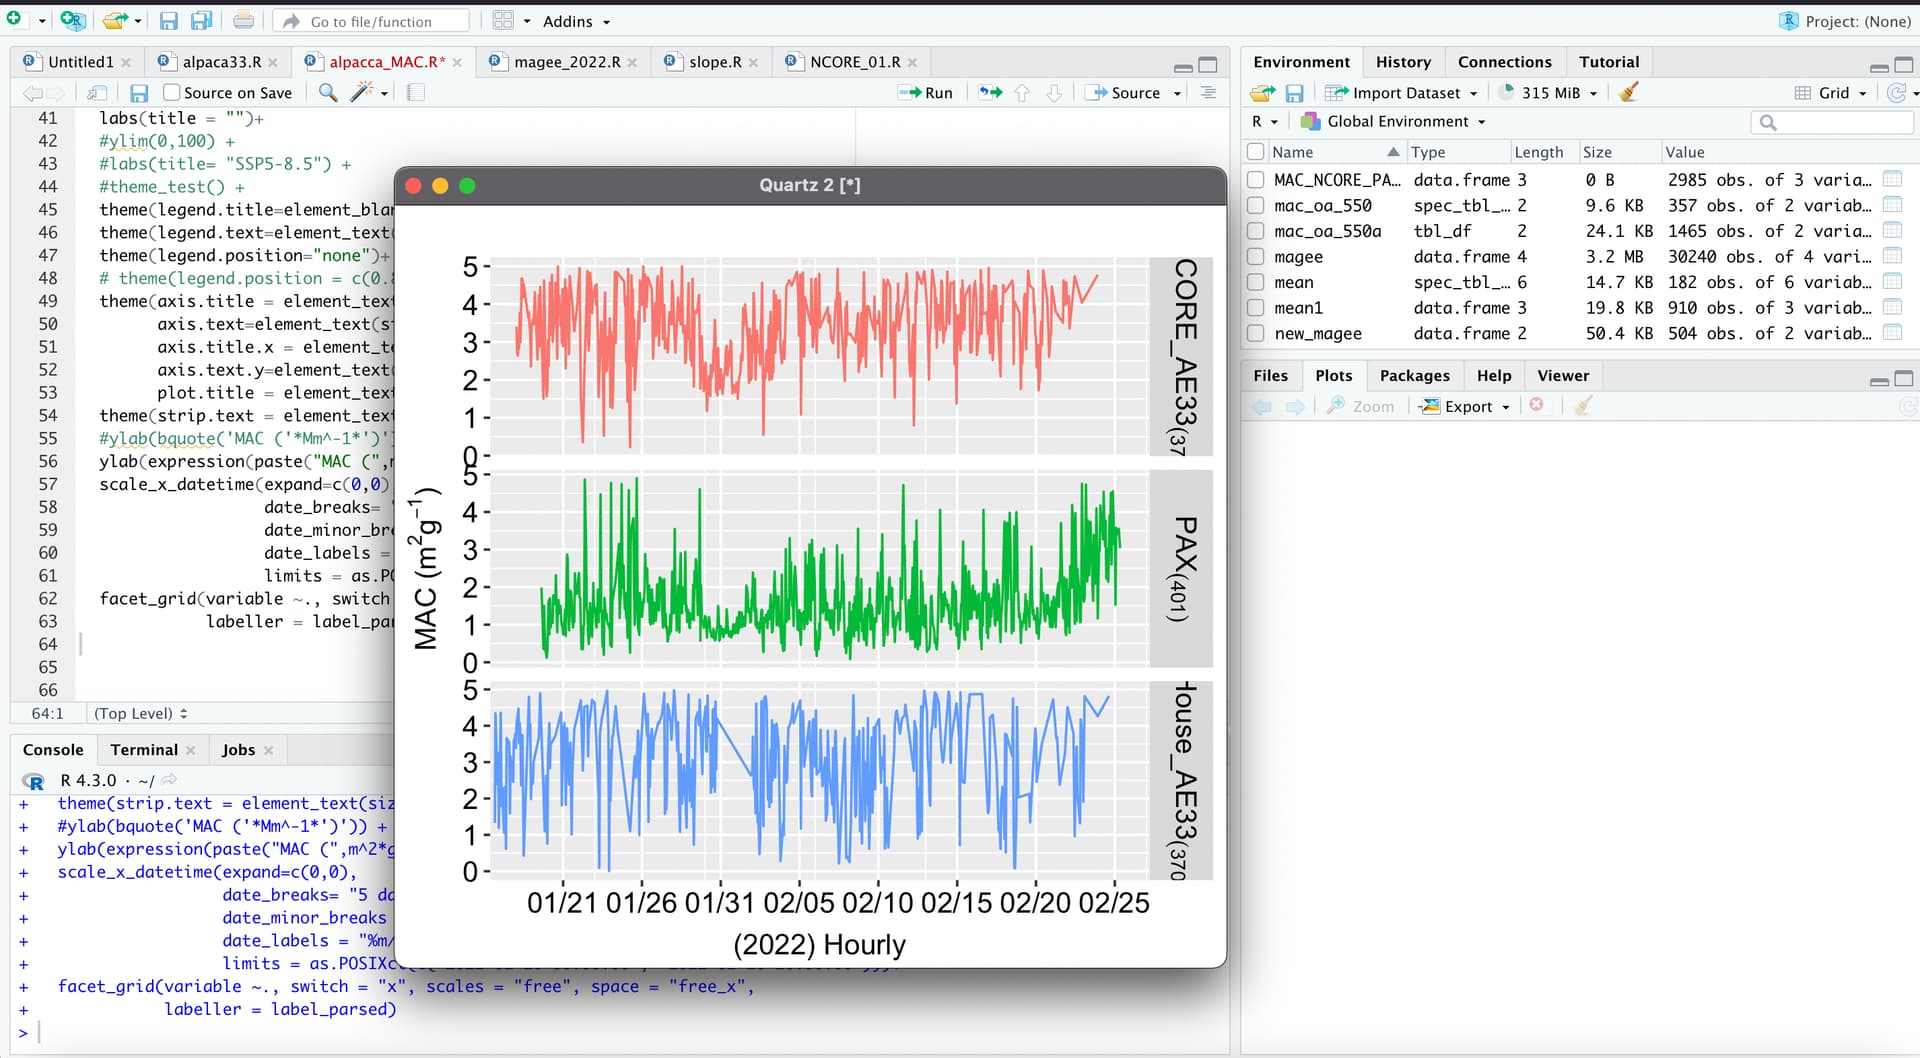This screenshot has width=1920, height=1058.
Task: Open the History tab
Action: [x=1402, y=62]
